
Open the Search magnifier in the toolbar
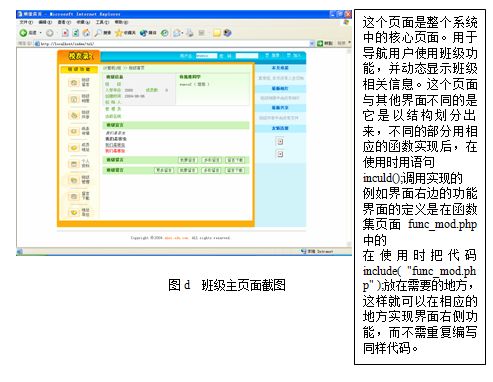(98, 33)
